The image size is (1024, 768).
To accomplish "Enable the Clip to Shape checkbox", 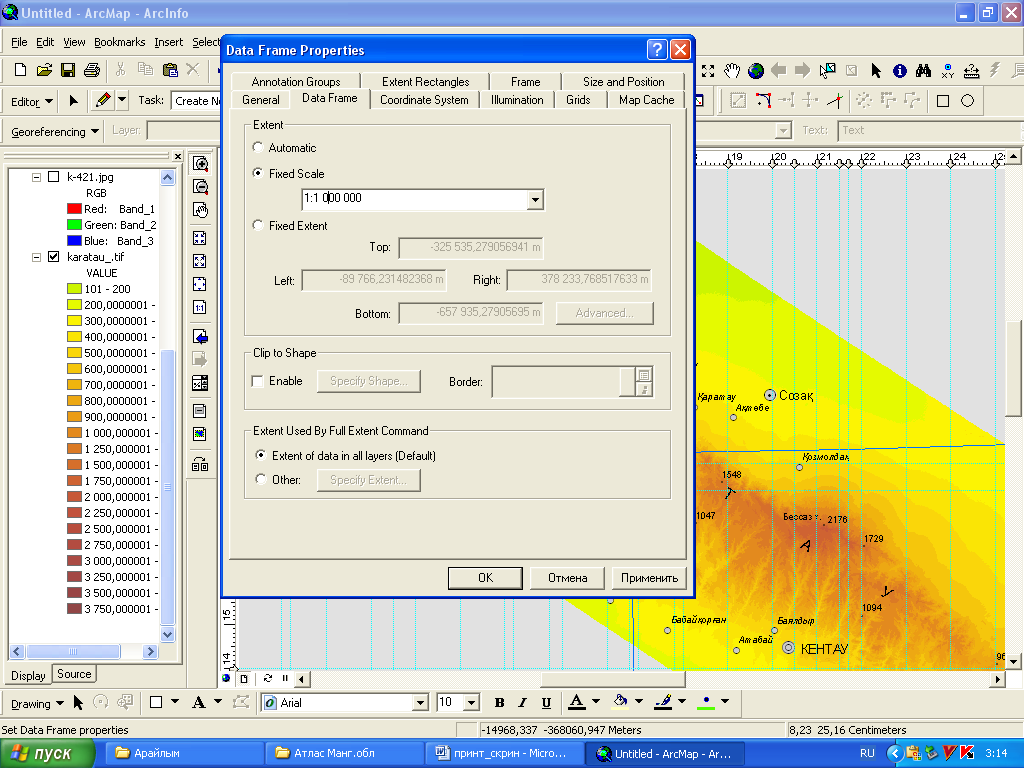I will tap(258, 381).
